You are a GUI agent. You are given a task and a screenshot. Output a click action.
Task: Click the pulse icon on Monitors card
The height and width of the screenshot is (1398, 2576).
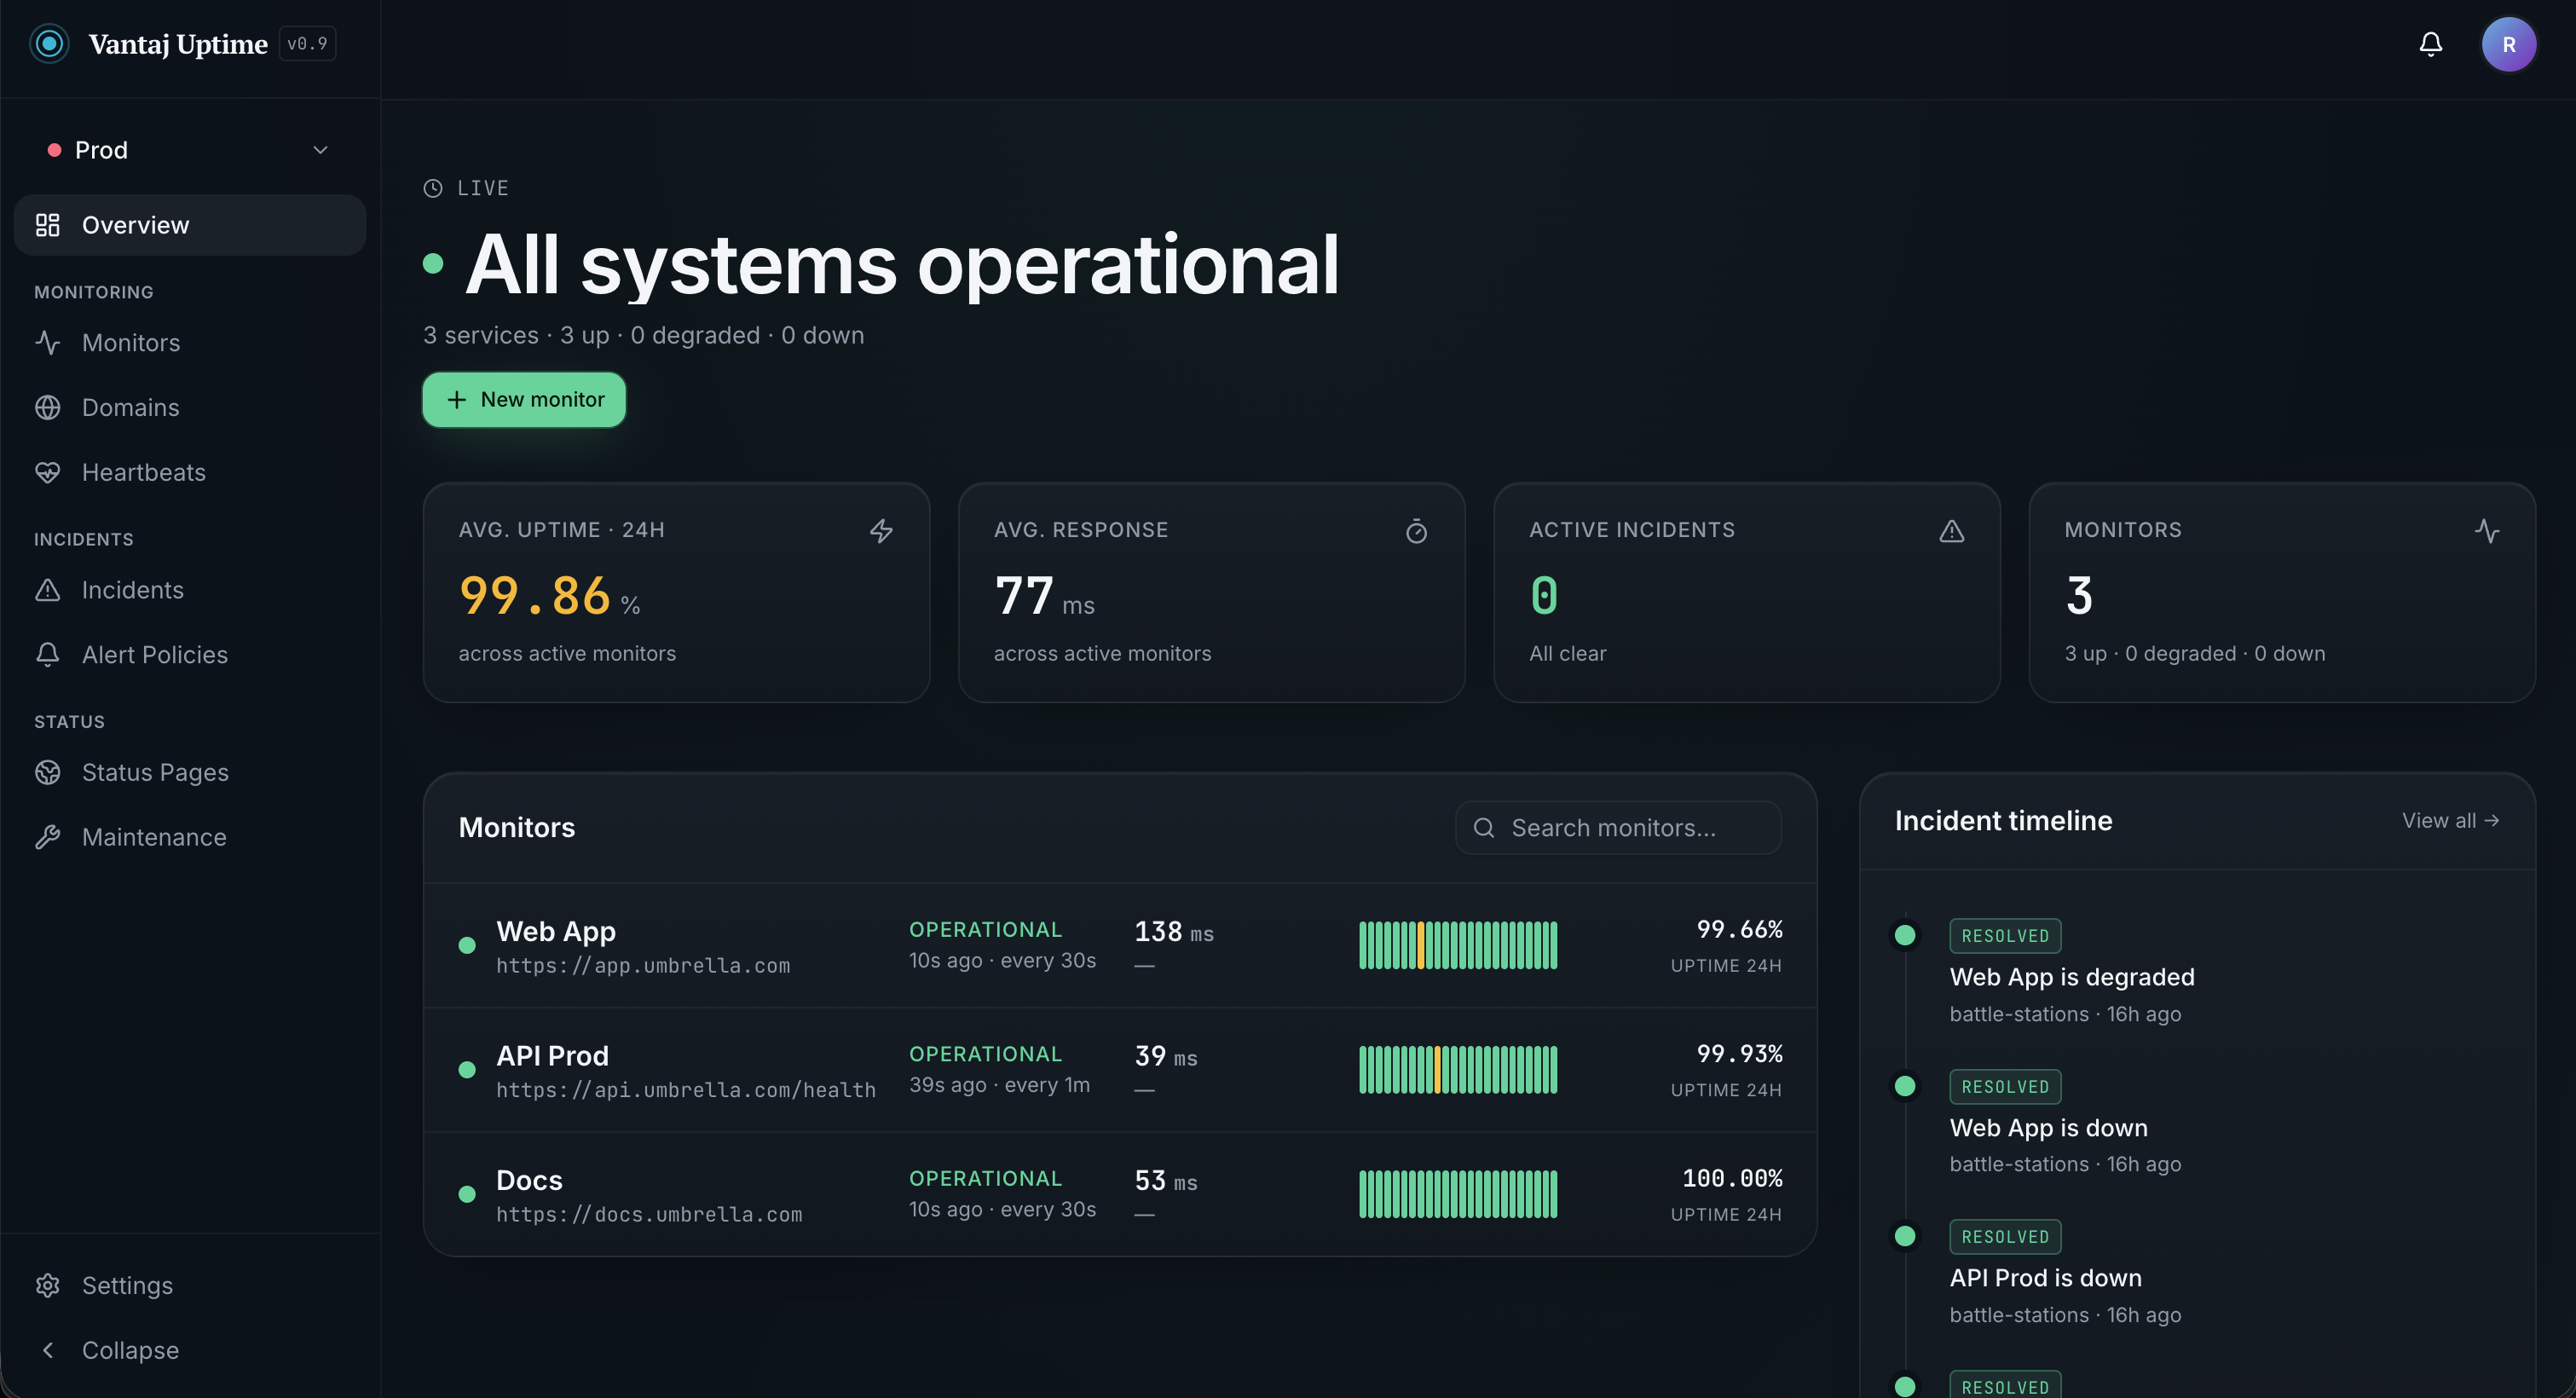tap(2487, 531)
